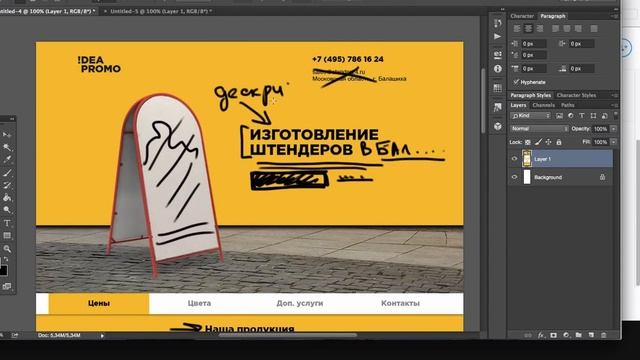This screenshot has height=360, width=640.
Task: Click Цвета in the mockup menu
Action: 199,303
